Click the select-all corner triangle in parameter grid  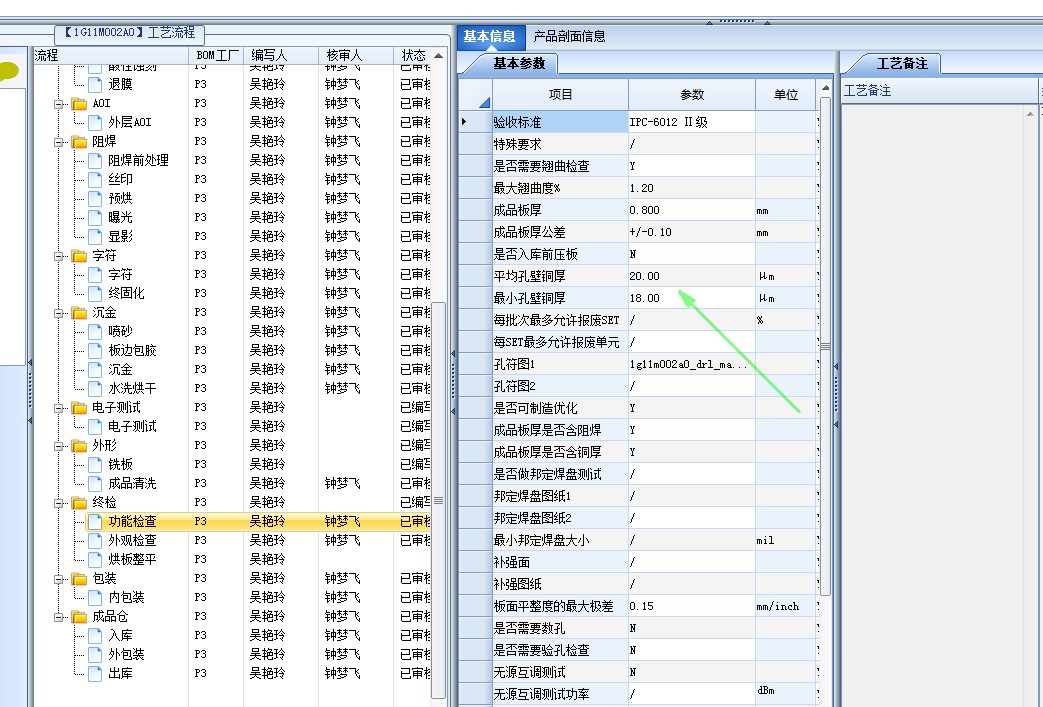pos(484,102)
